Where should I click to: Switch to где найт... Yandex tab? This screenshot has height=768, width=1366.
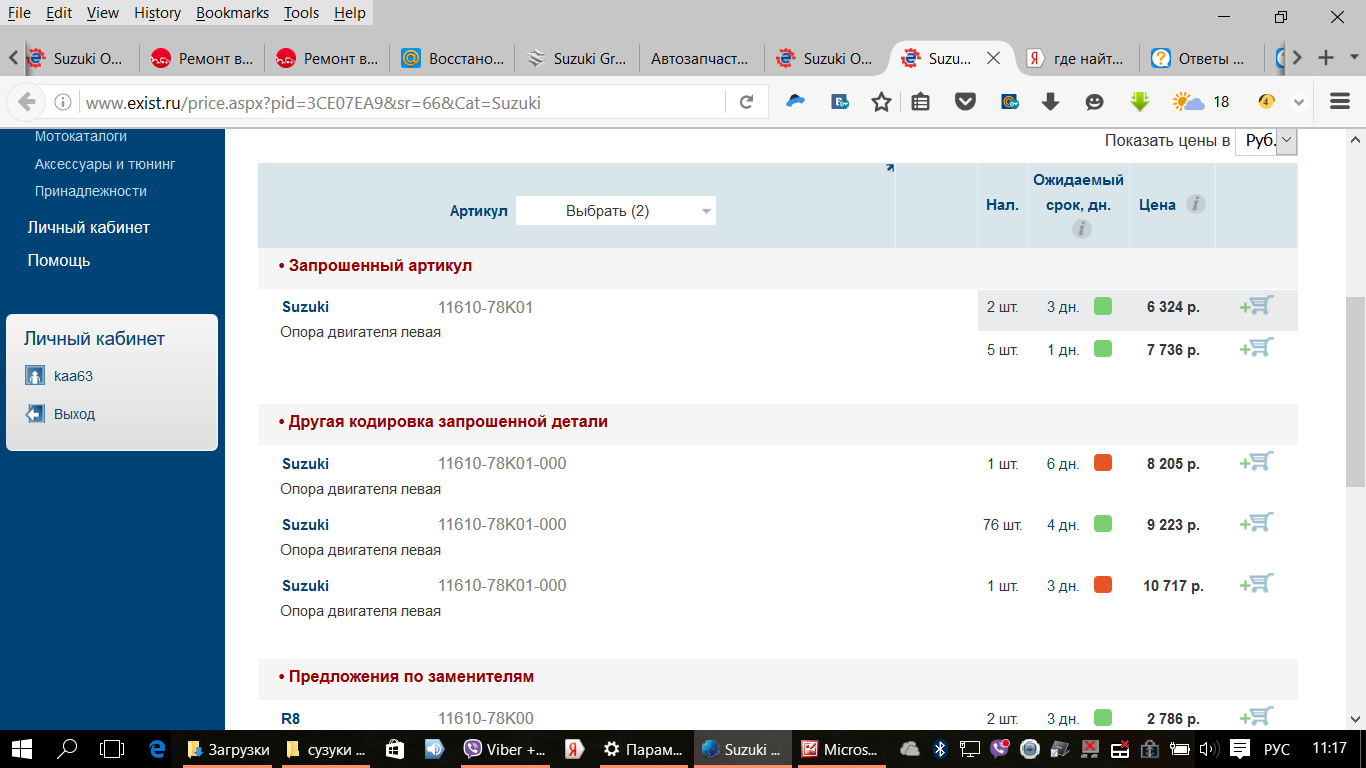tap(1078, 58)
